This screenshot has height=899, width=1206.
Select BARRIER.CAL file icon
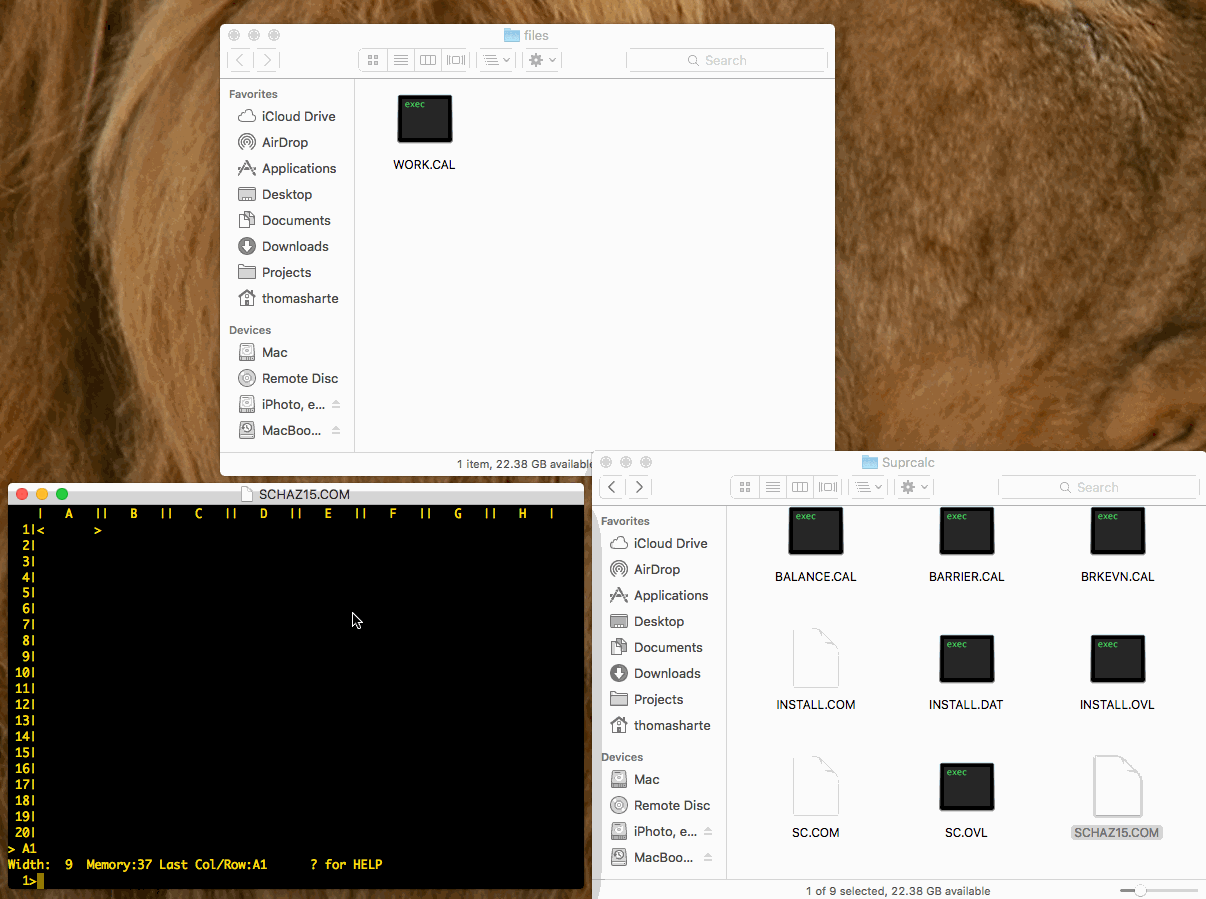[967, 531]
